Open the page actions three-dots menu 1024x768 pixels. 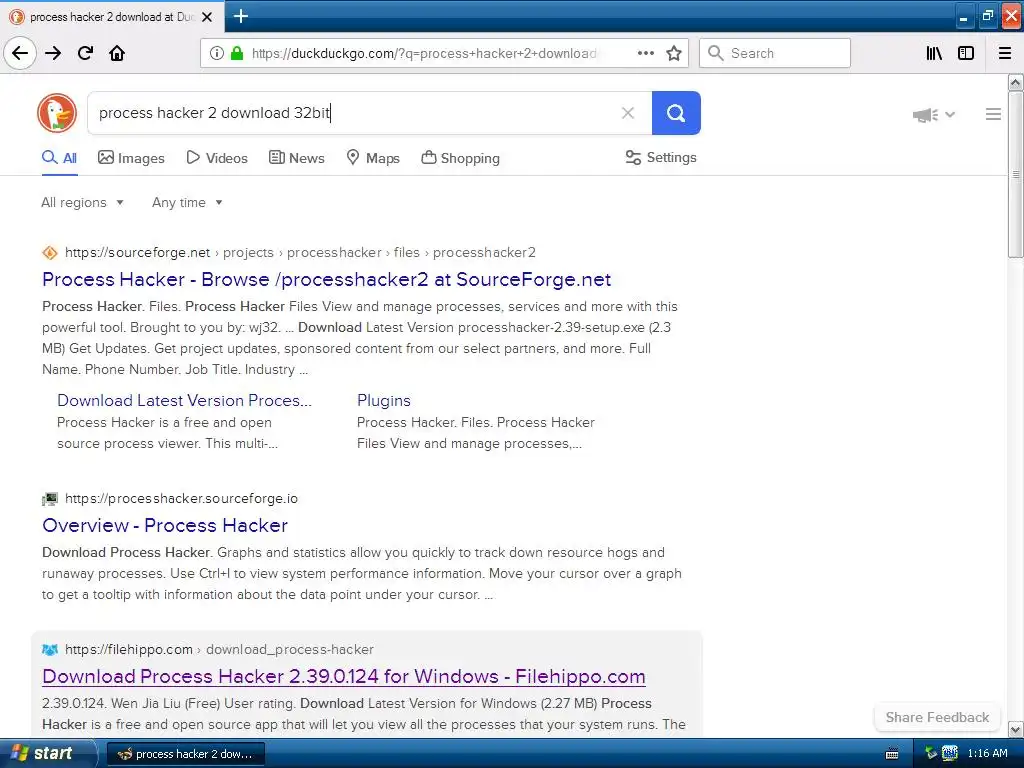[x=645, y=53]
